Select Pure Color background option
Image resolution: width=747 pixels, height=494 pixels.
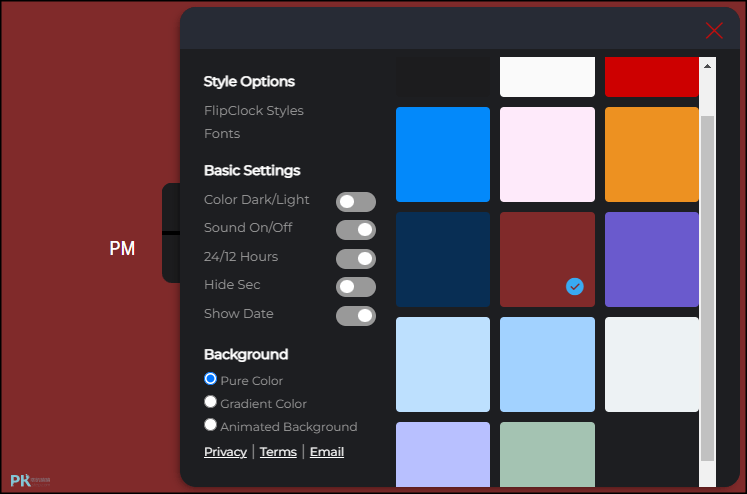(x=210, y=379)
